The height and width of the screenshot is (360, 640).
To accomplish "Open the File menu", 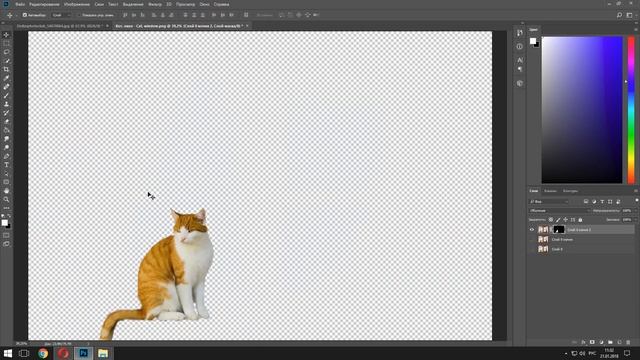I will click(20, 4).
